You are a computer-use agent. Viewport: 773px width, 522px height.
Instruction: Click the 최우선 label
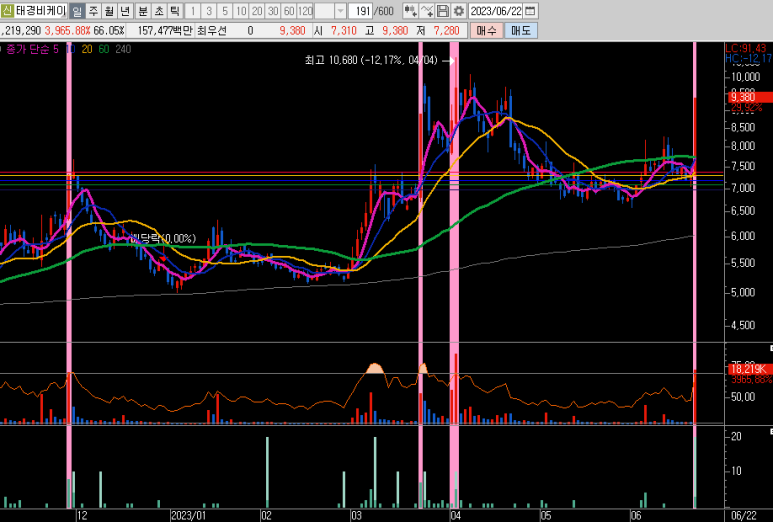[211, 31]
